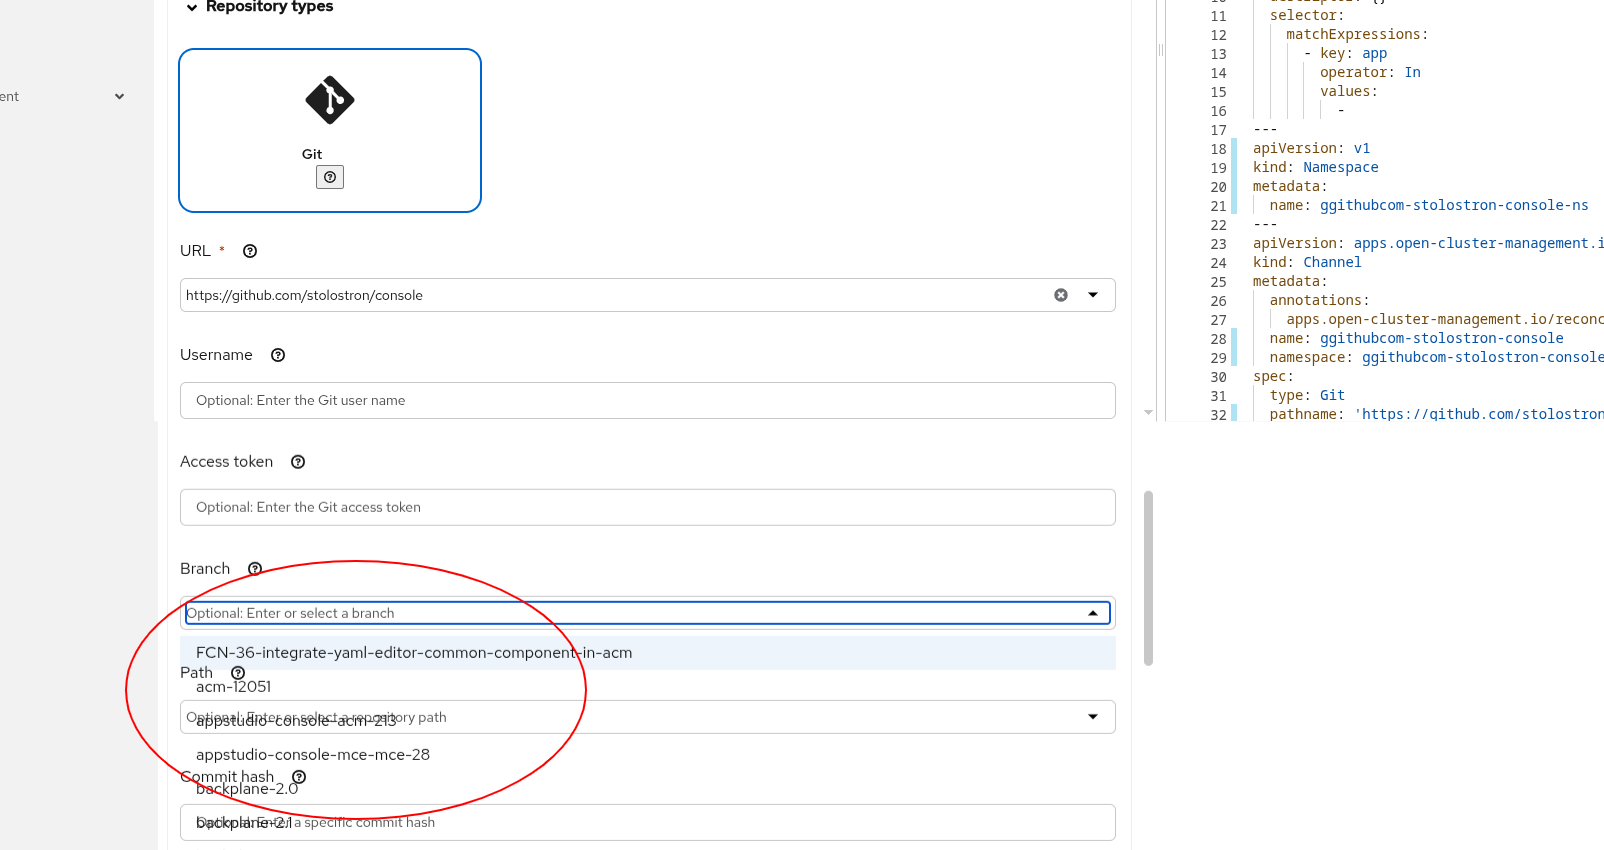Open the Path dropdown list

coord(1093,717)
